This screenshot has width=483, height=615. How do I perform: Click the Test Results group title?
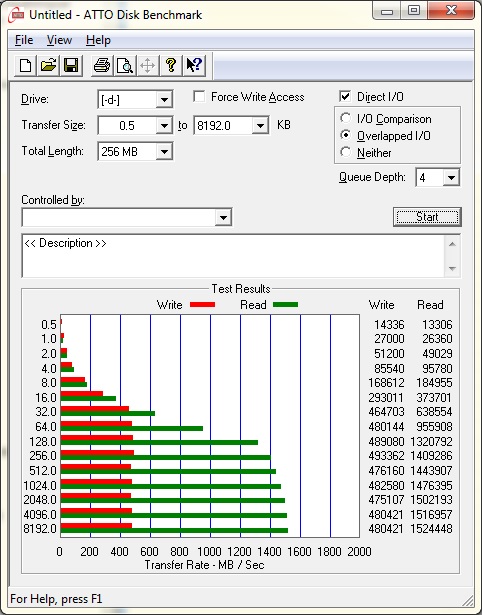point(241,289)
